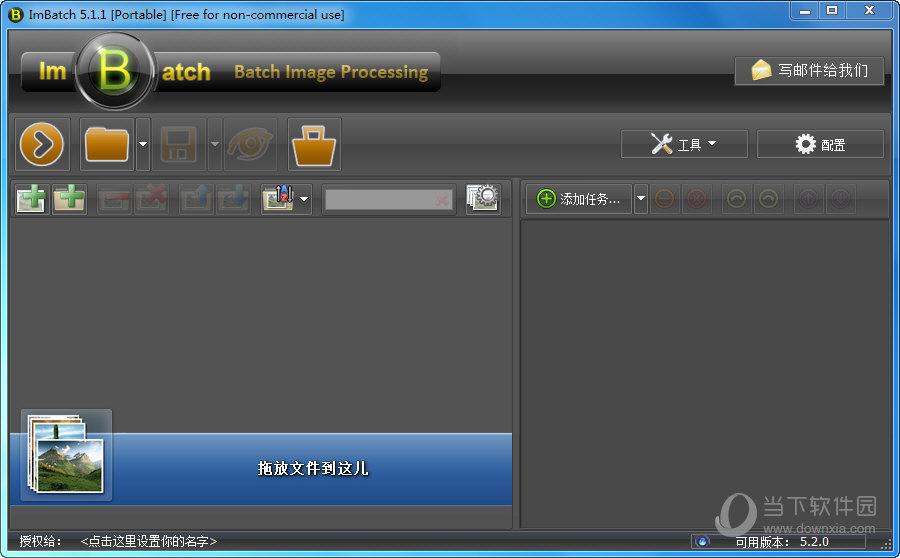The image size is (900, 558).
Task: Click the 拖放文件到这儿 drop area
Action: [261, 469]
